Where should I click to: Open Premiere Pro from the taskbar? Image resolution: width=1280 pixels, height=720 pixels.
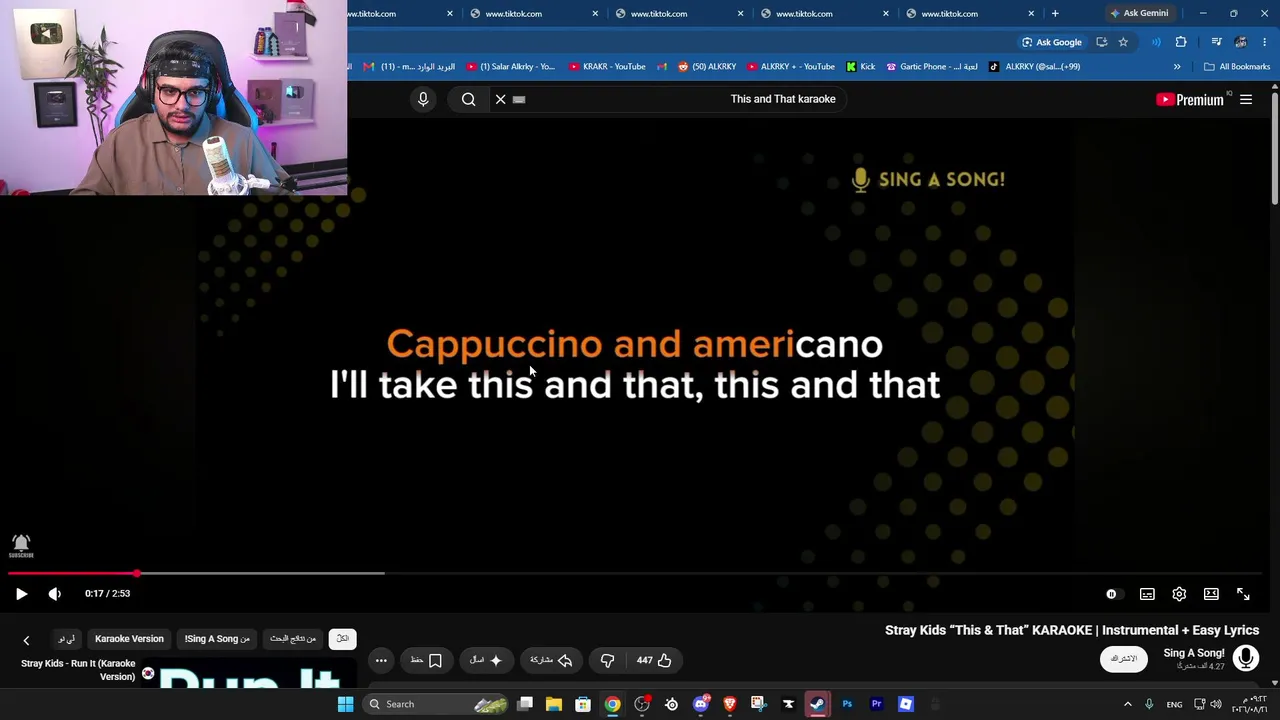[876, 704]
